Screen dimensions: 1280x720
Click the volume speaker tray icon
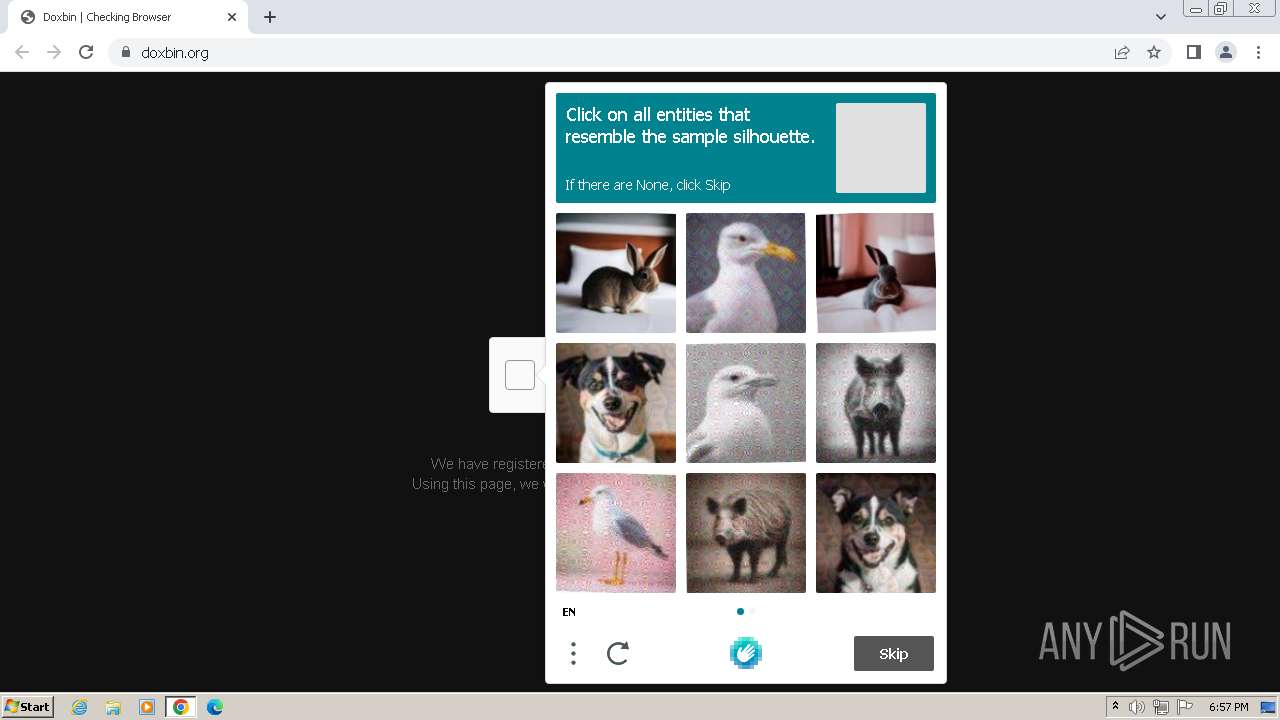[1137, 707]
